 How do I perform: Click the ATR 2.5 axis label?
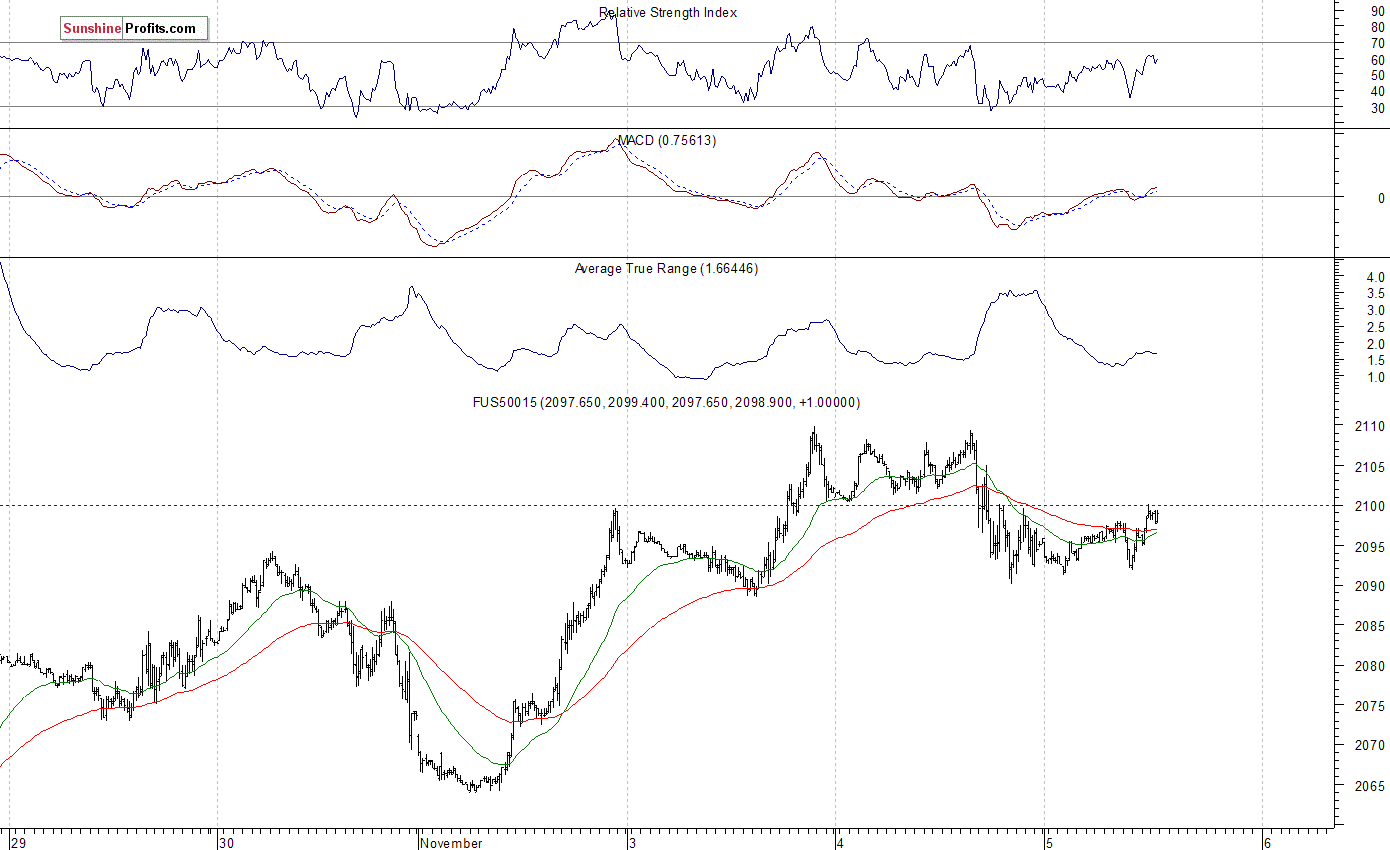(x=1376, y=327)
